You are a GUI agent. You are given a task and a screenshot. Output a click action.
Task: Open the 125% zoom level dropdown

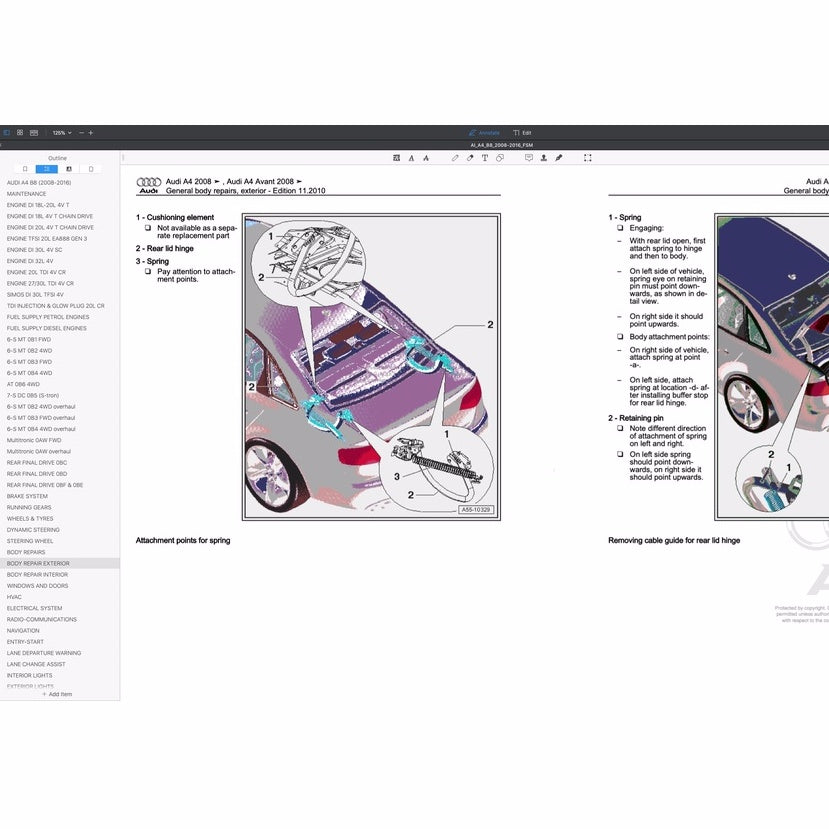pos(60,132)
